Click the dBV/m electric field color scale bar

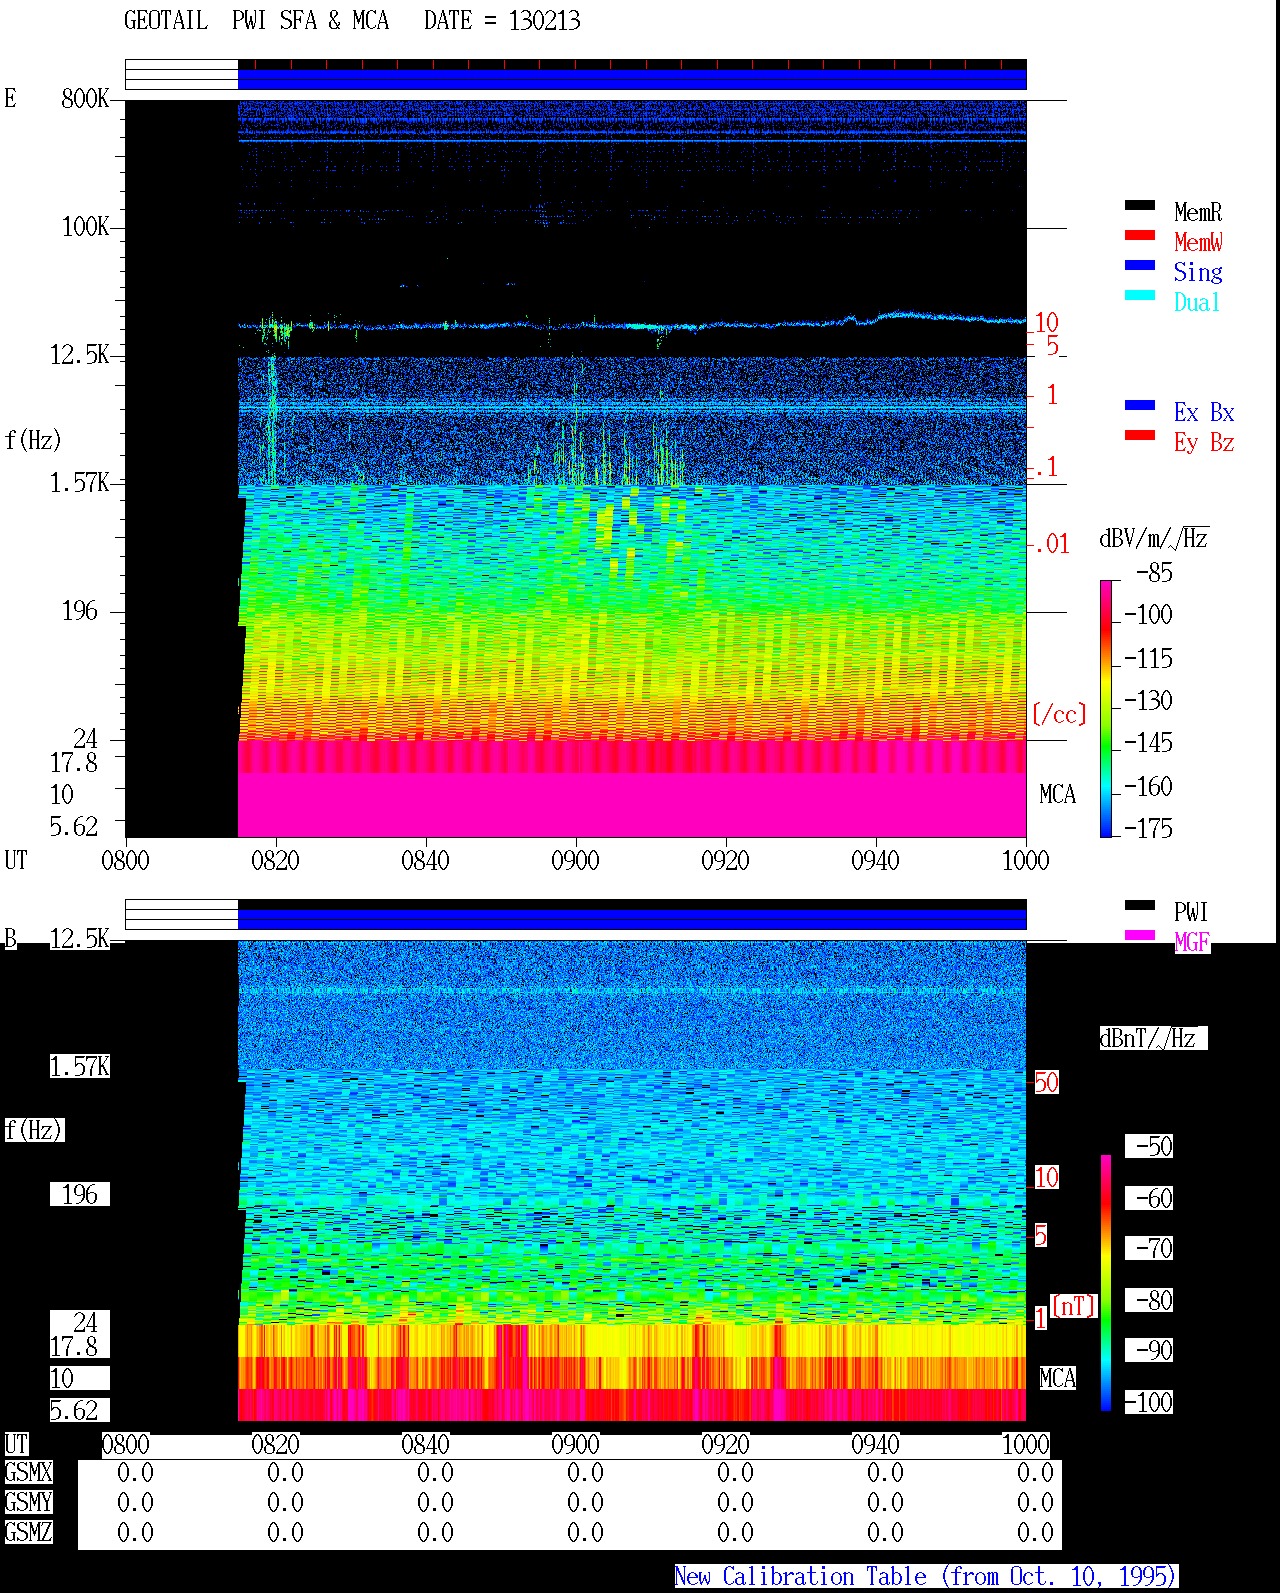coord(1106,708)
